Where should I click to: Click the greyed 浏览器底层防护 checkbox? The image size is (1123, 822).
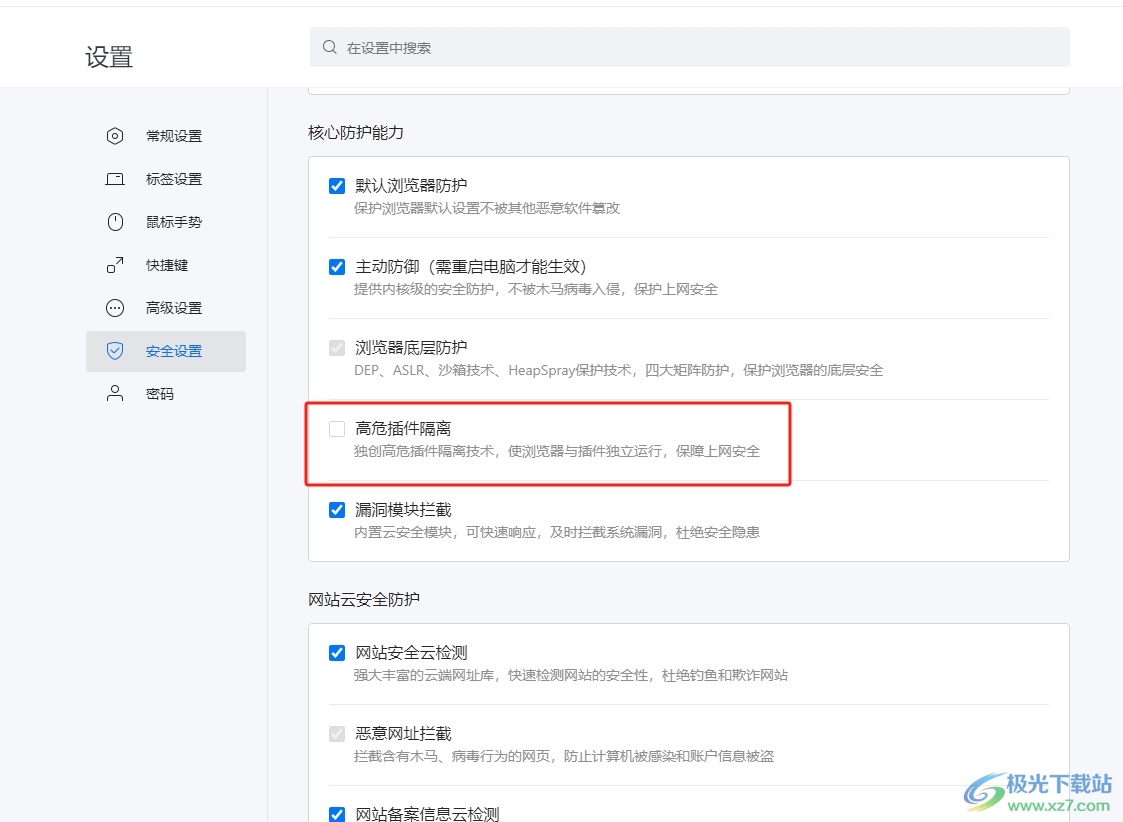tap(337, 348)
